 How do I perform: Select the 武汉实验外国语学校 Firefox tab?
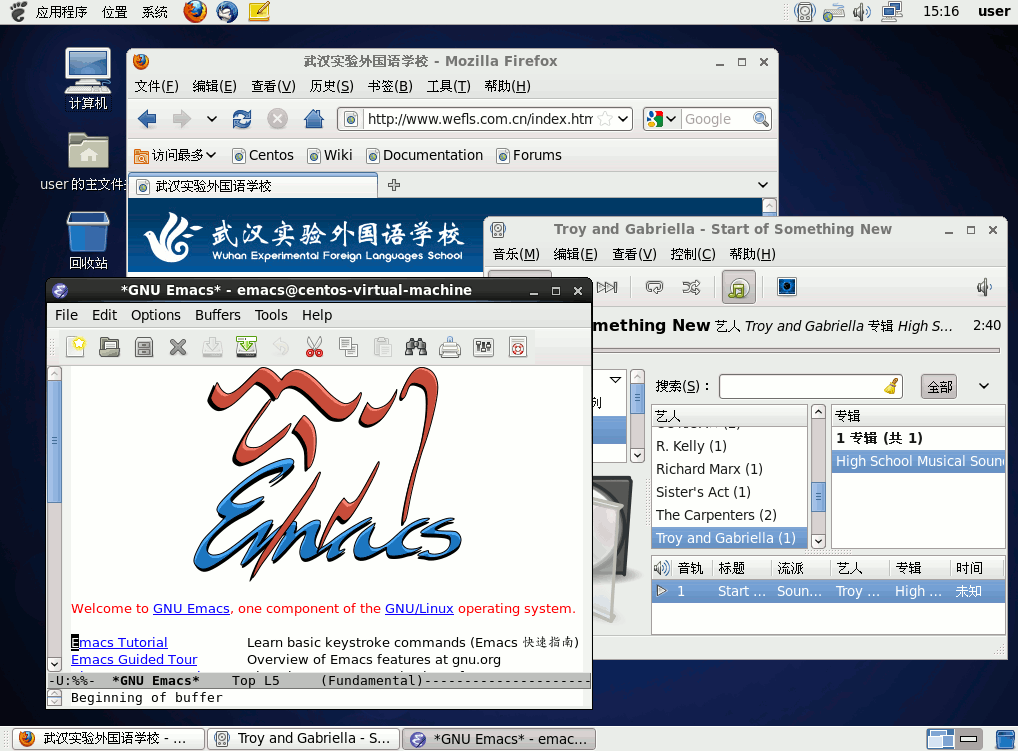coord(253,186)
